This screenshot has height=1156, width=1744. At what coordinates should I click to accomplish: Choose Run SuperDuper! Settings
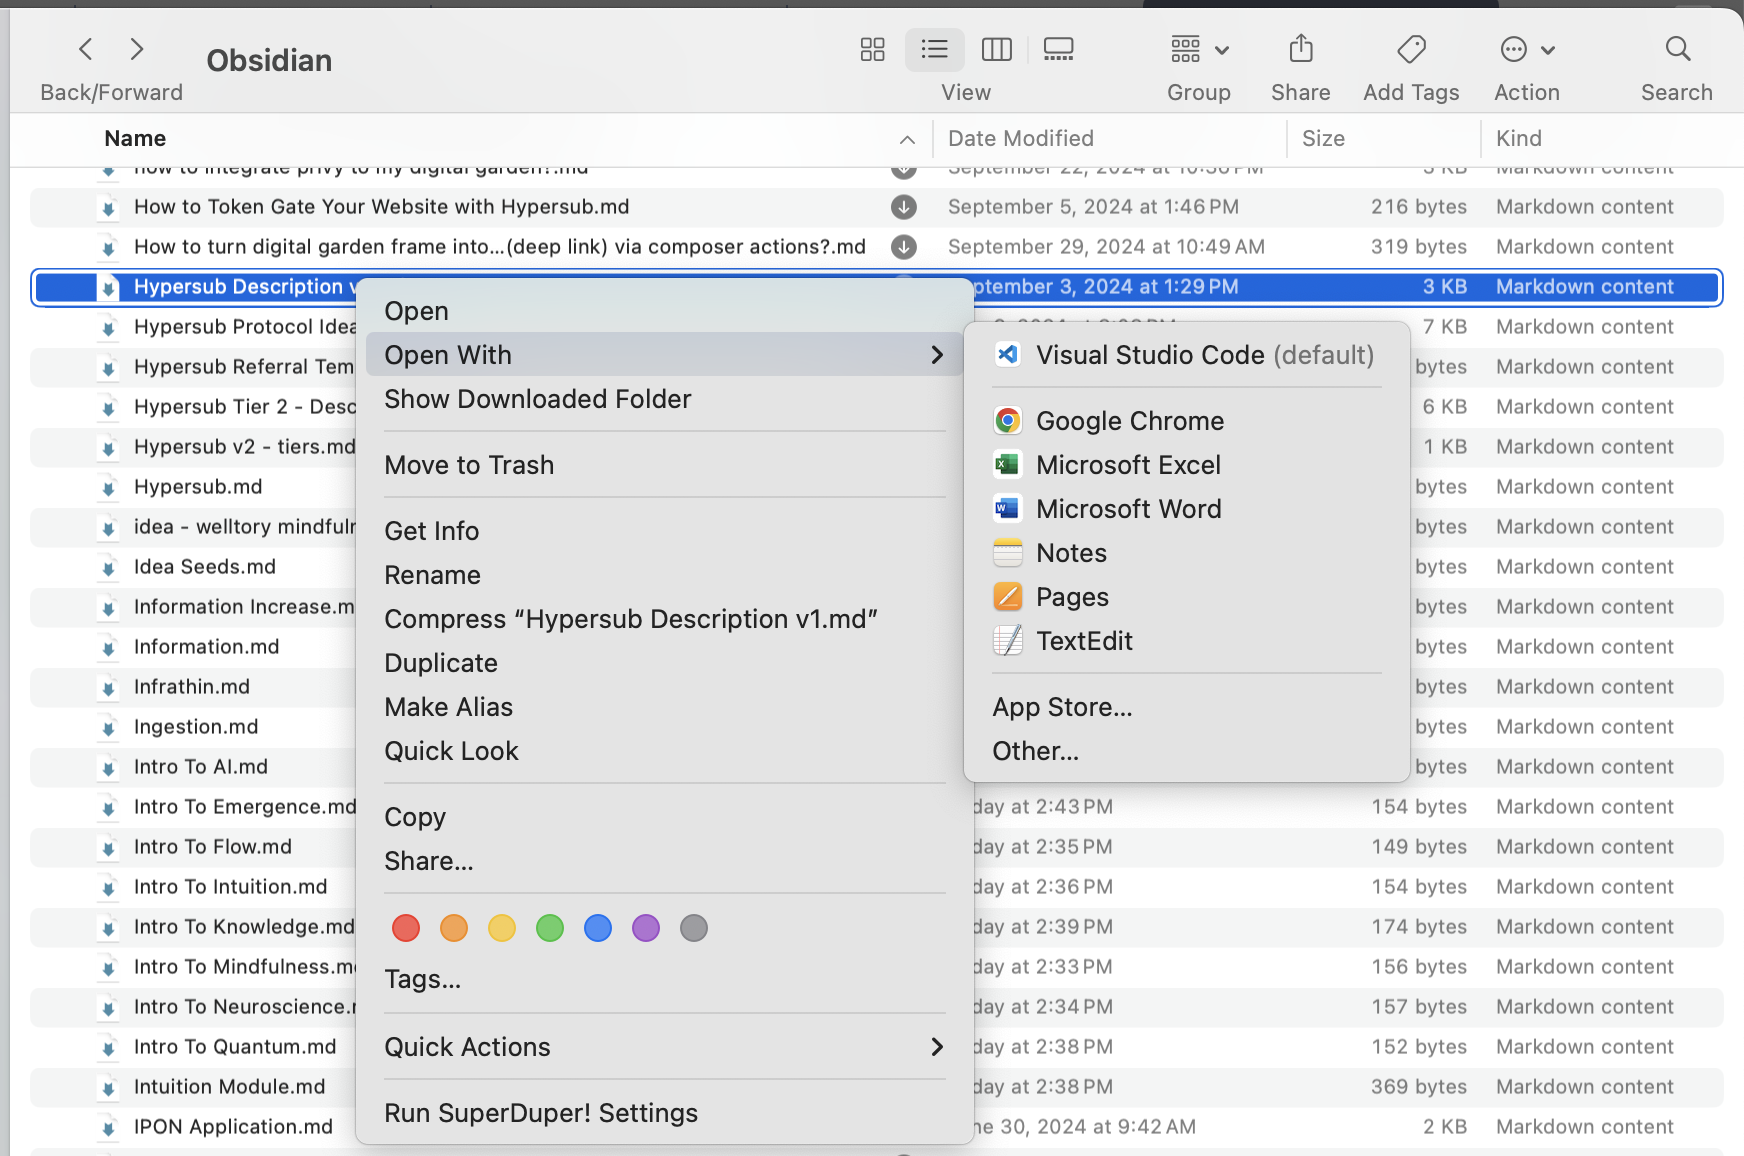[x=665, y=1113]
